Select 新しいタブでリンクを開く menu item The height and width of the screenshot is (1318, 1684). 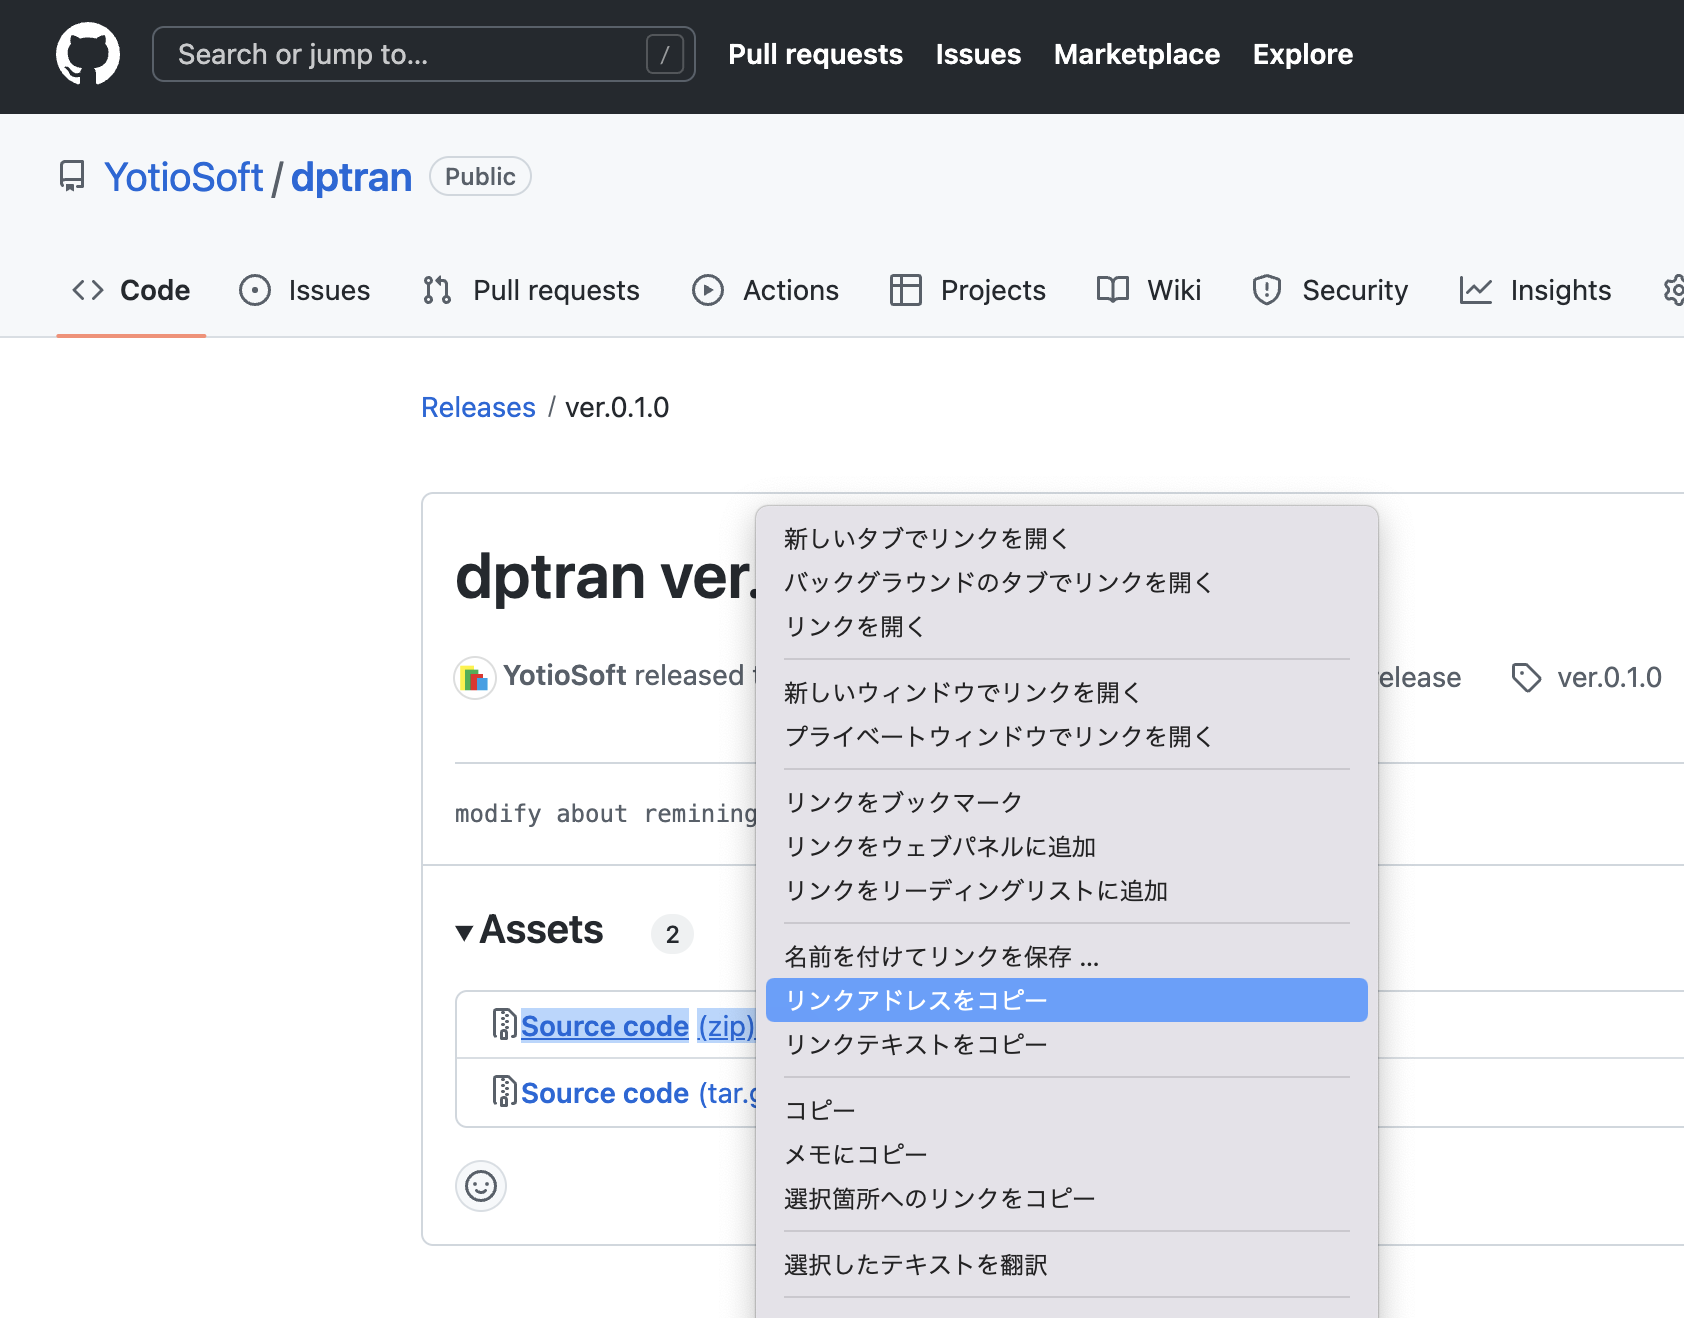[1067, 539]
